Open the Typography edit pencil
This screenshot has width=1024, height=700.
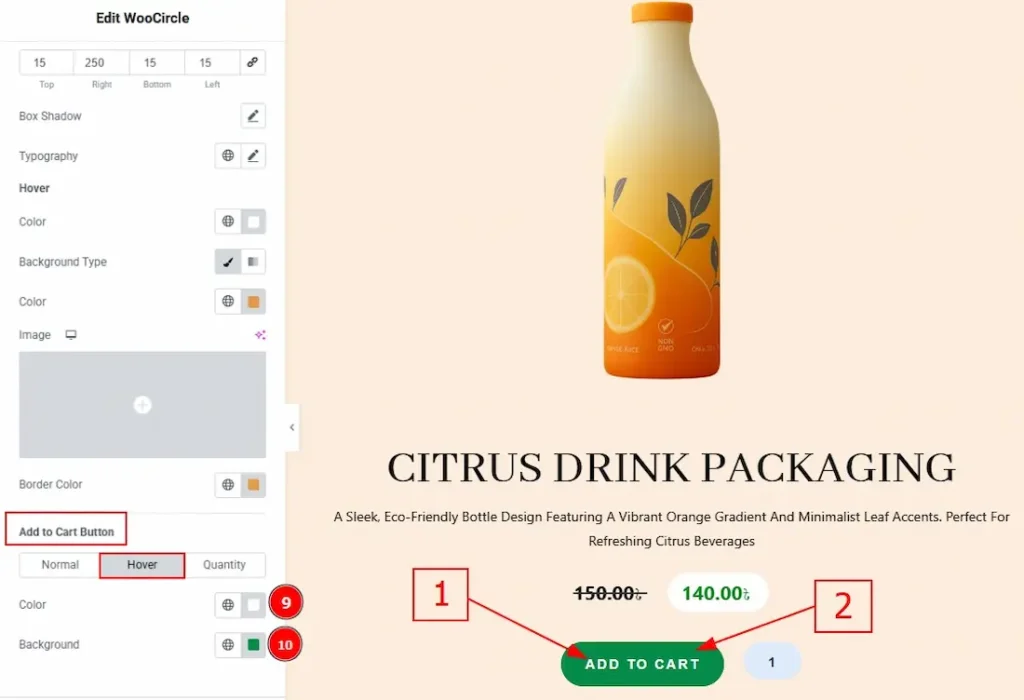pos(253,156)
